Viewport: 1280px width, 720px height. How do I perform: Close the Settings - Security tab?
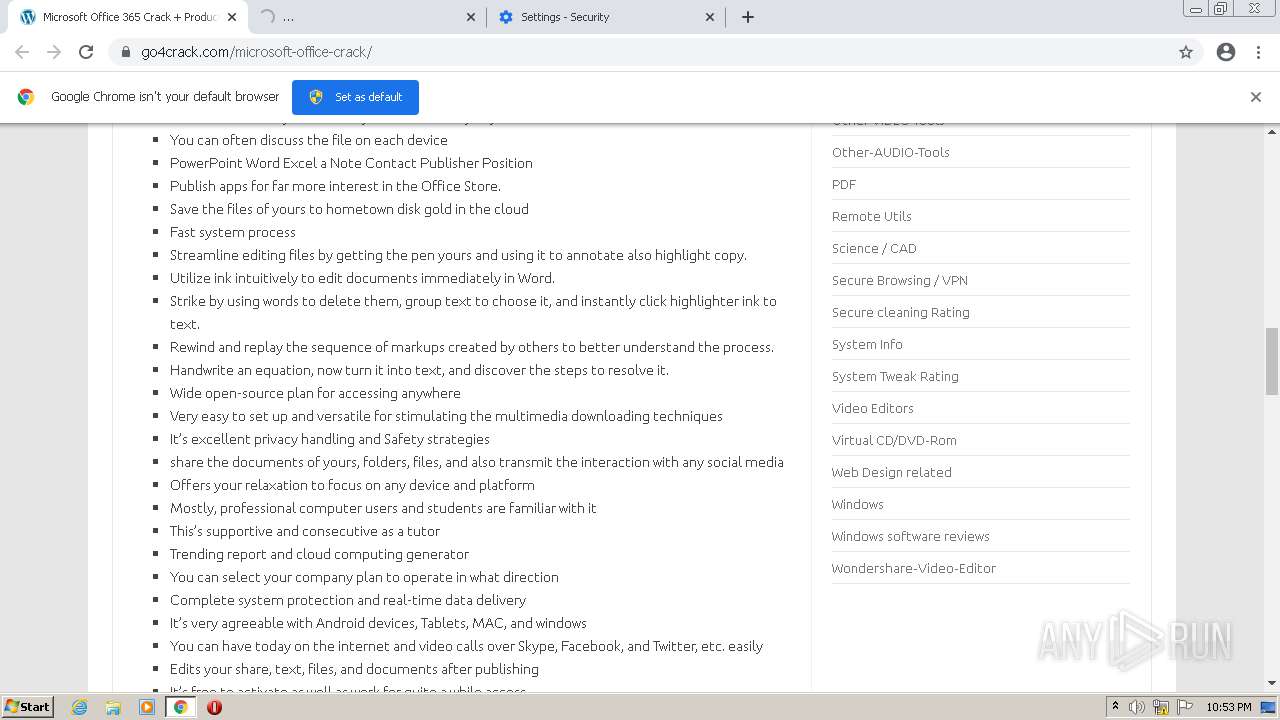(710, 17)
